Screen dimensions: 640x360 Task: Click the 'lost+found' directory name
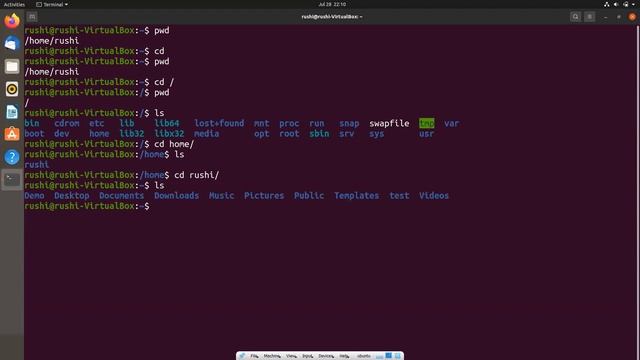click(219, 123)
